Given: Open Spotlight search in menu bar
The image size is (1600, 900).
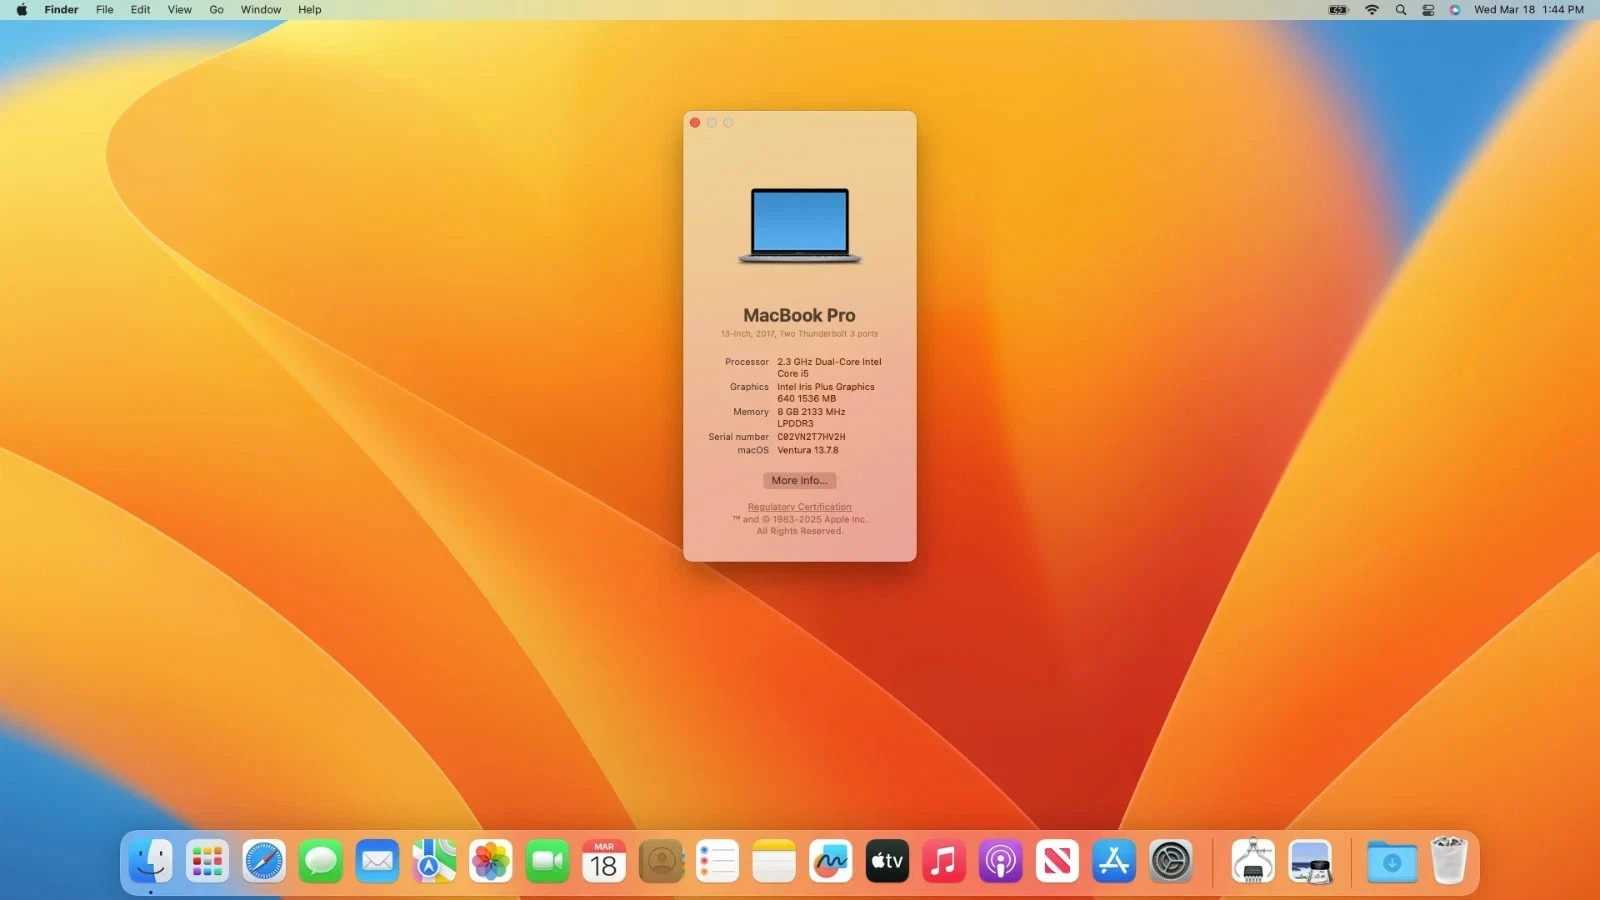Looking at the screenshot, I should click(x=1401, y=10).
